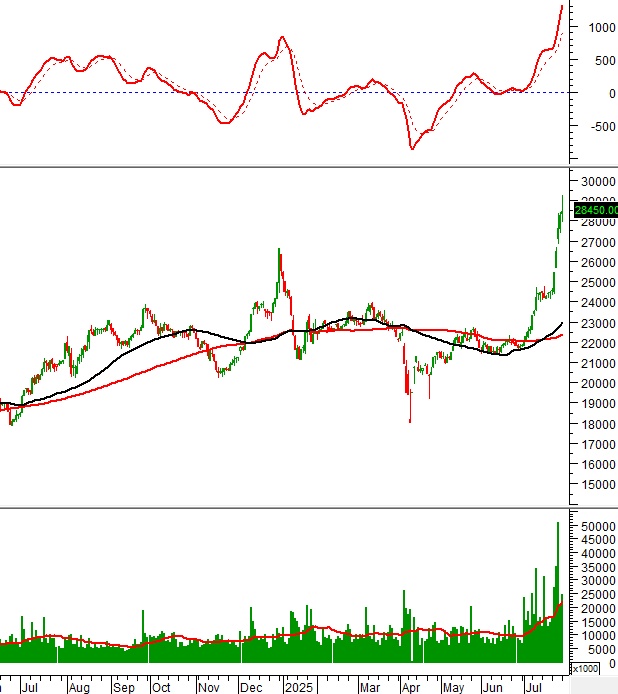Click the Oct month marker on time axis
The image size is (618, 694).
161,688
